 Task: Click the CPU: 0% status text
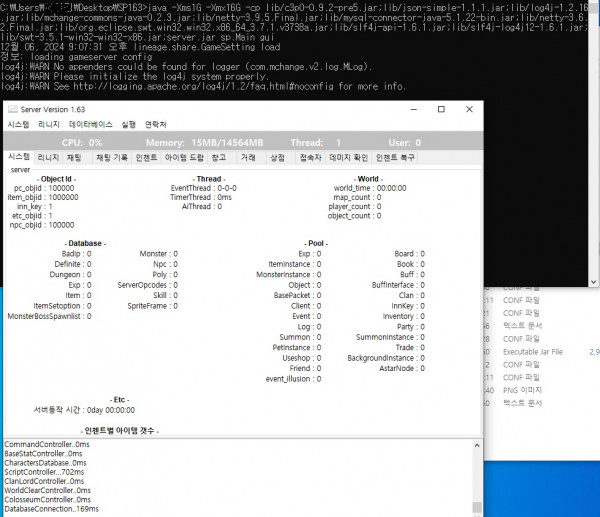pos(82,143)
